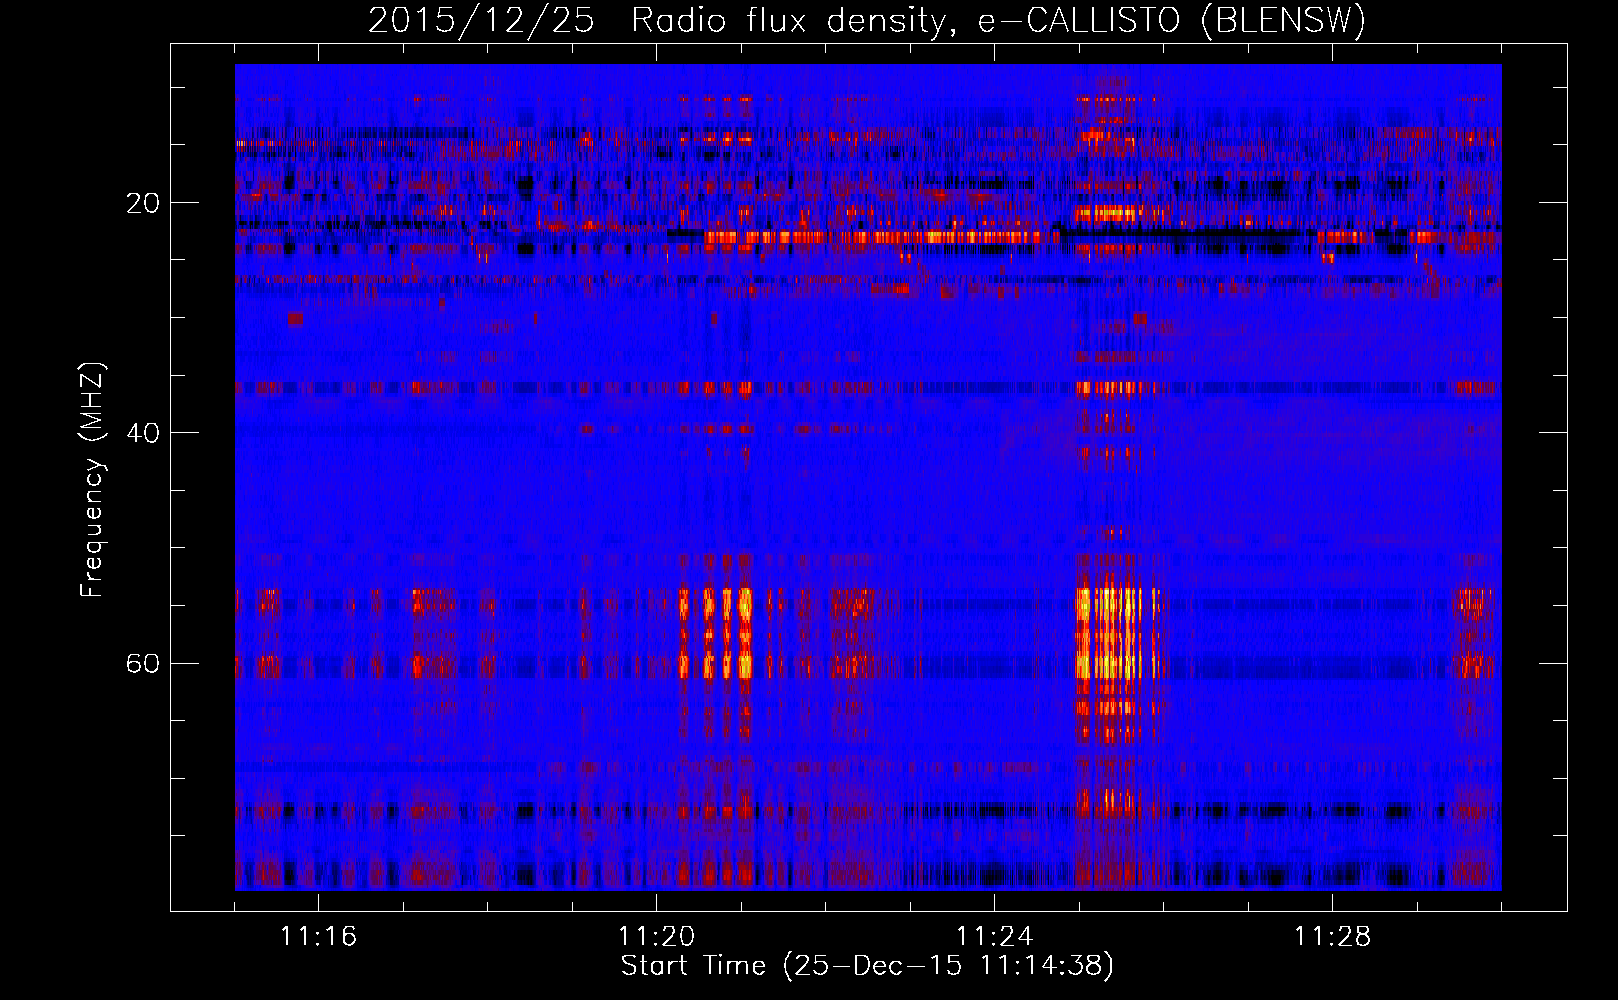Click the 11:24 time tick label
The image size is (1618, 1000).
tap(994, 937)
